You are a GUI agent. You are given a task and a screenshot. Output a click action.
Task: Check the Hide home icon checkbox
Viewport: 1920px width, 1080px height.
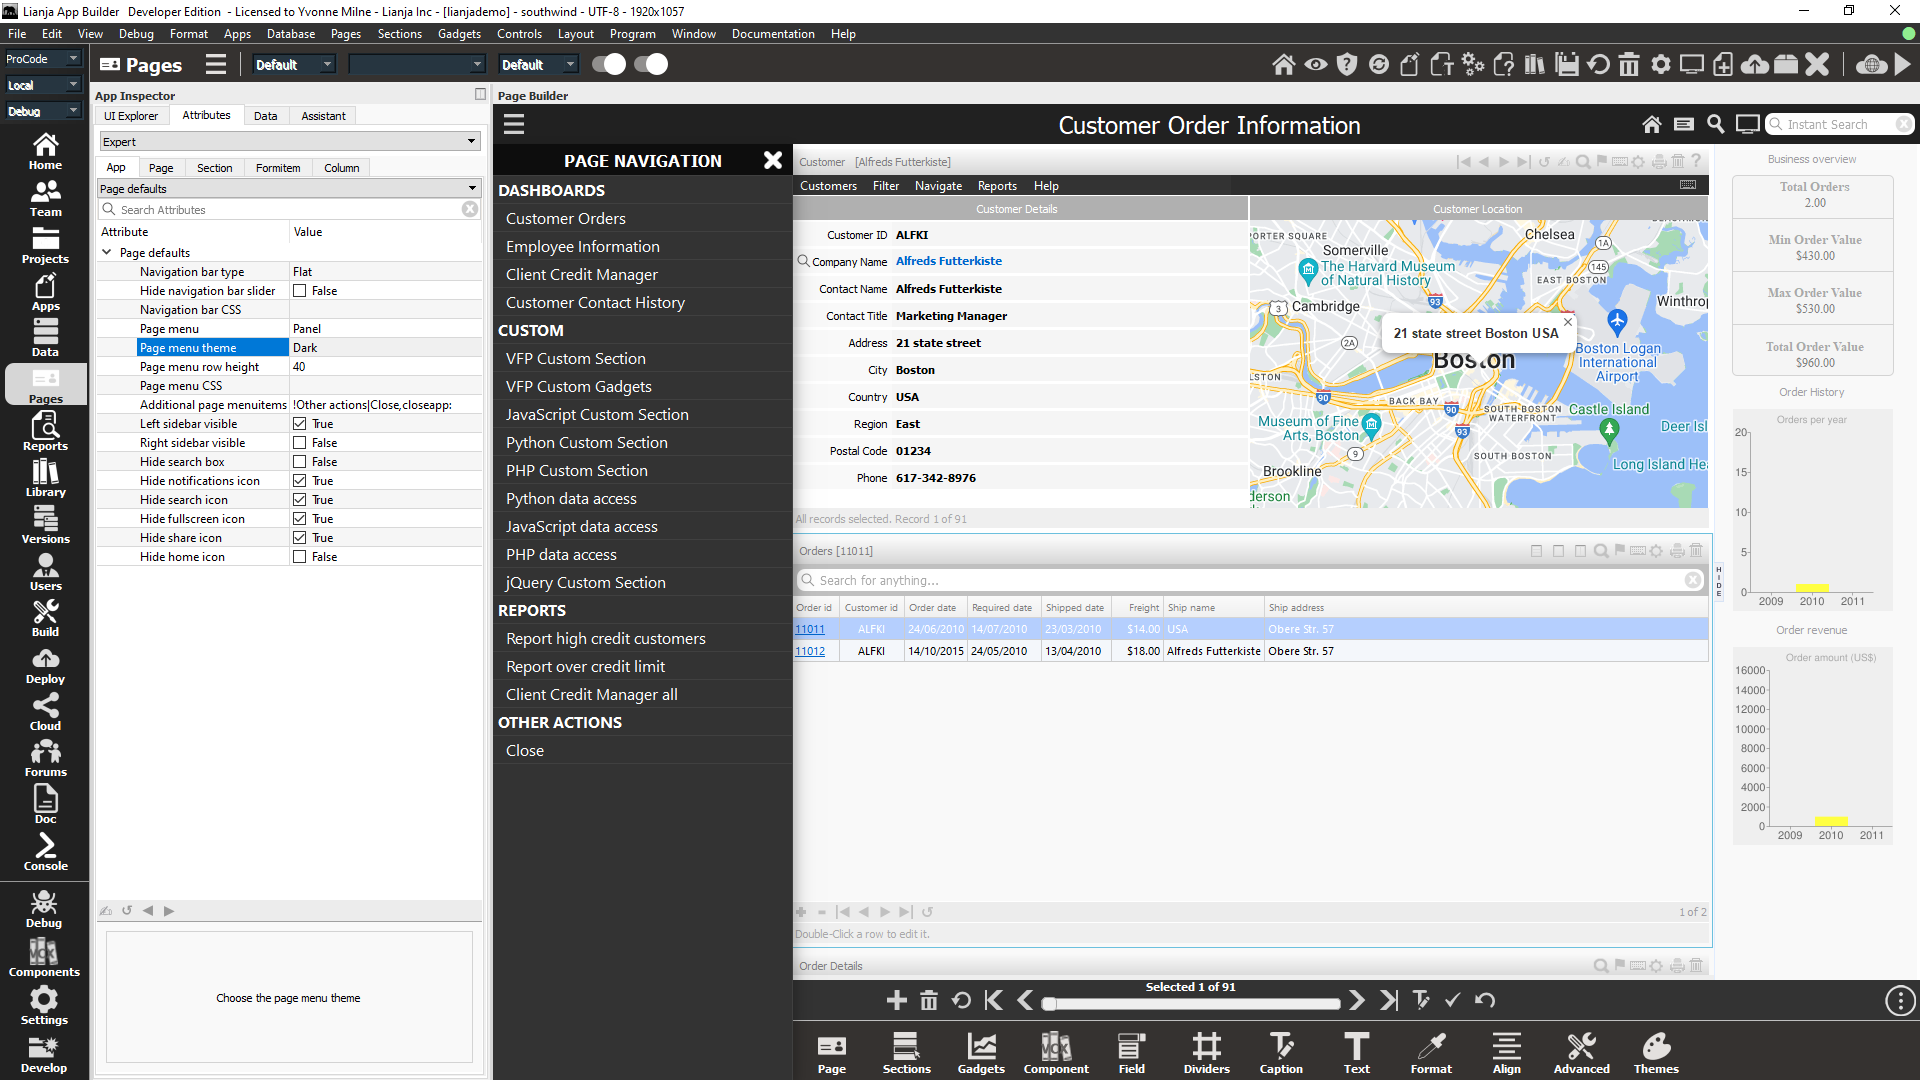[x=299, y=557]
